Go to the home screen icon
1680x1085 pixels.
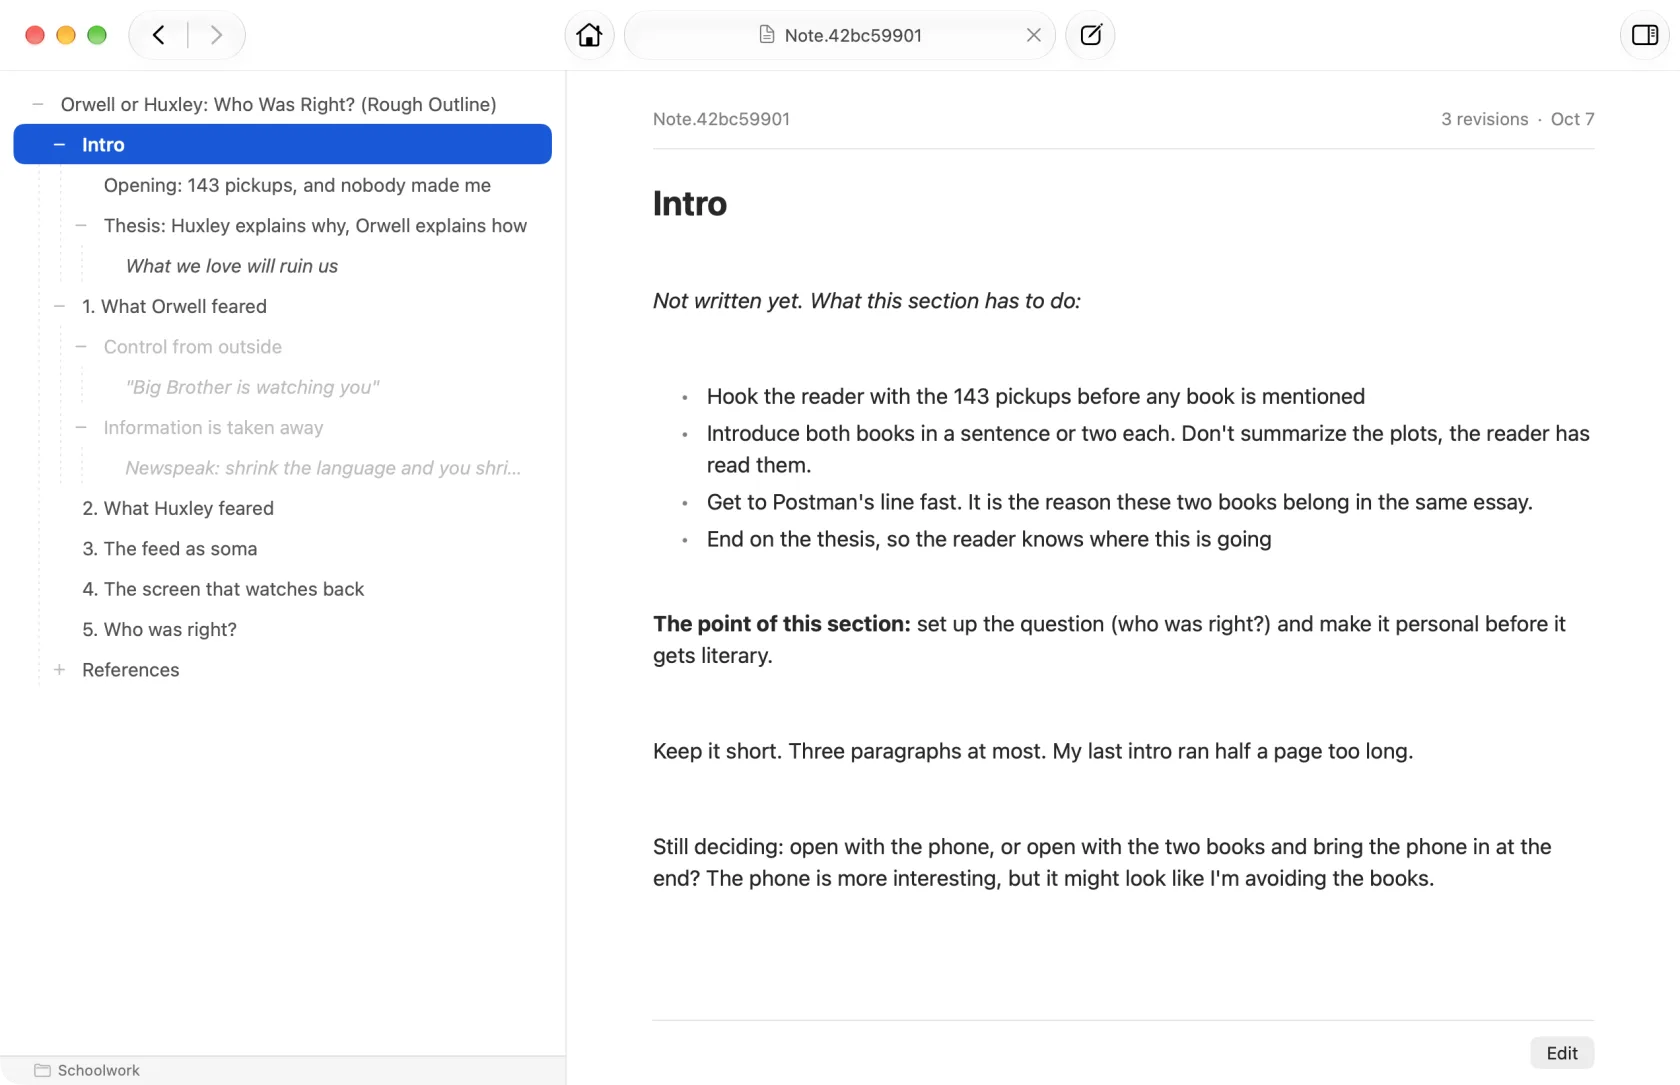point(589,35)
